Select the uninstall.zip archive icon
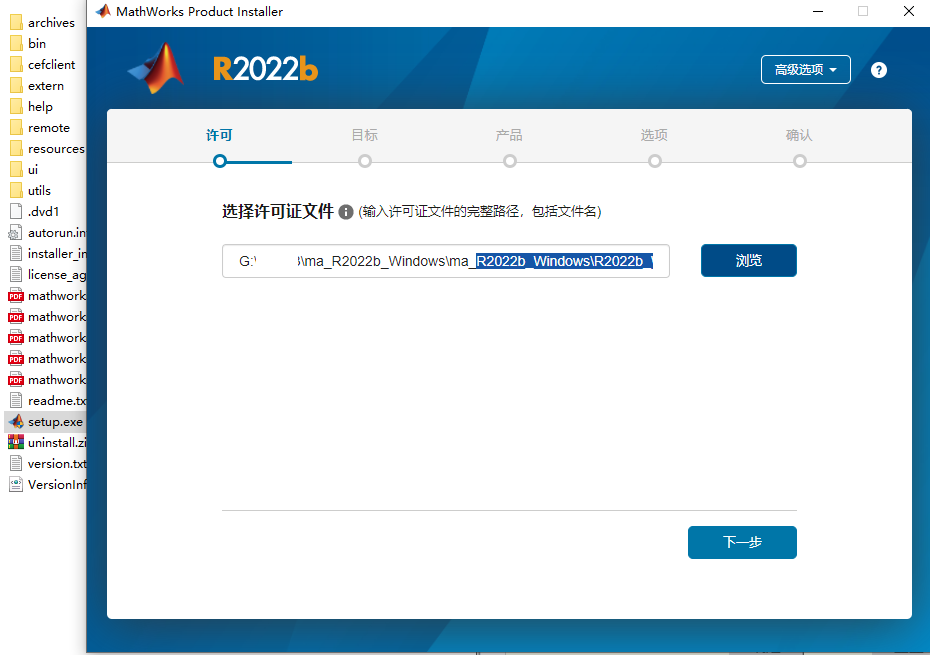Screen dimensions: 930x655 (x=16, y=443)
